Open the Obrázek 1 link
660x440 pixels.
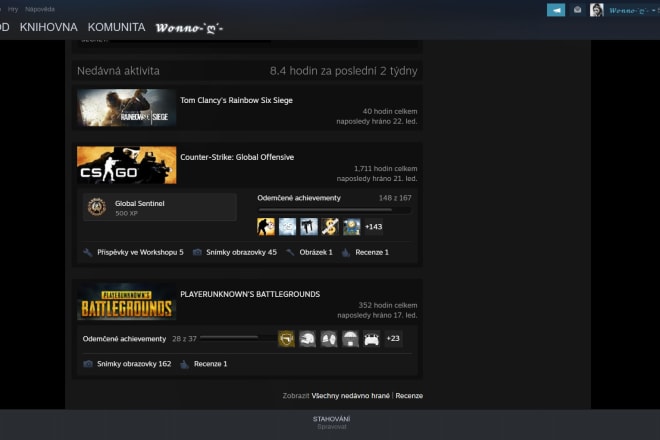pos(316,252)
